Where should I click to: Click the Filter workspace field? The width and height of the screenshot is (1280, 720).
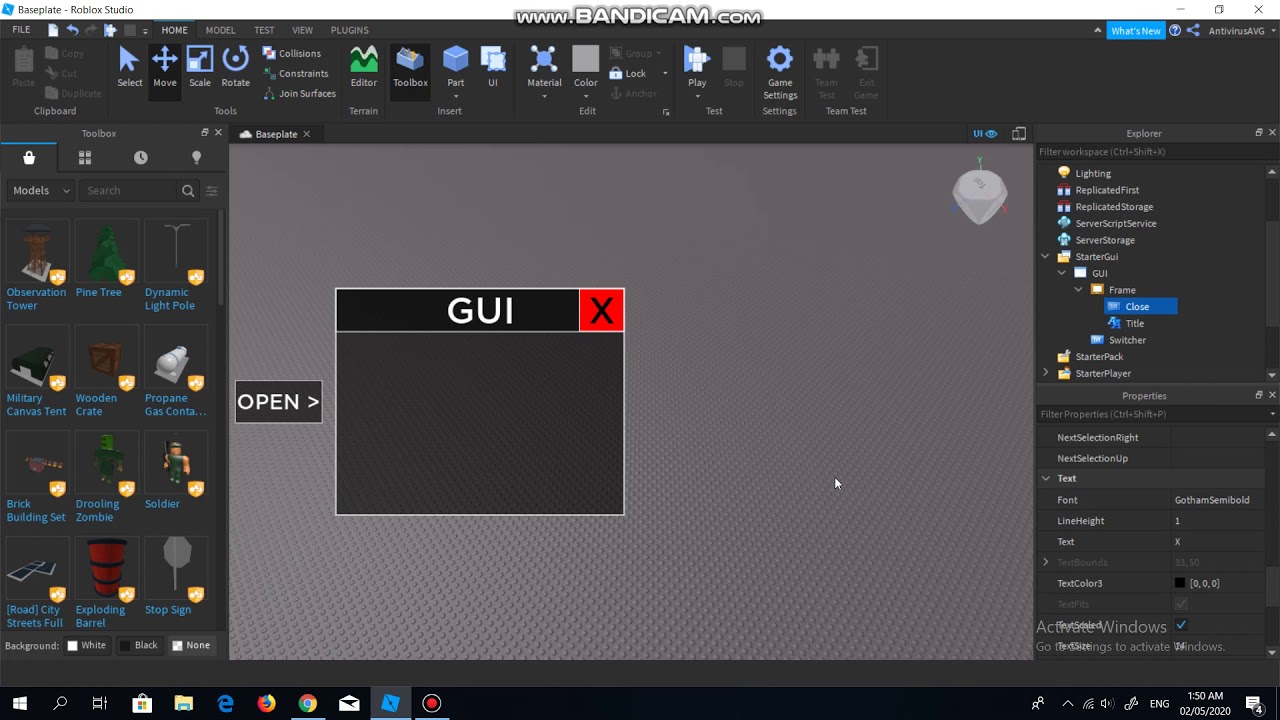[x=1157, y=152]
